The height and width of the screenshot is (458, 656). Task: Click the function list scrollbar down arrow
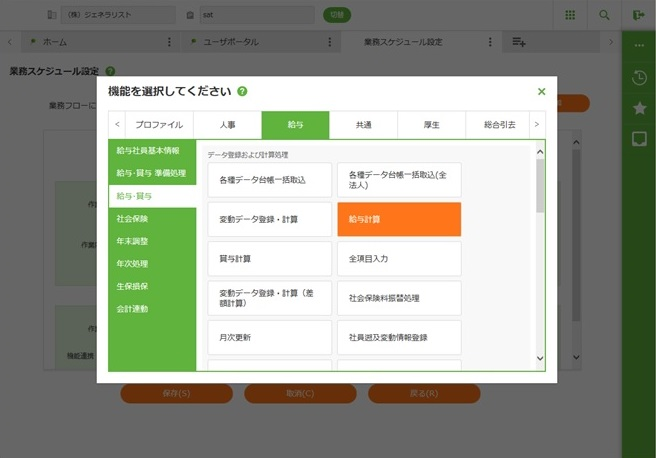540,357
